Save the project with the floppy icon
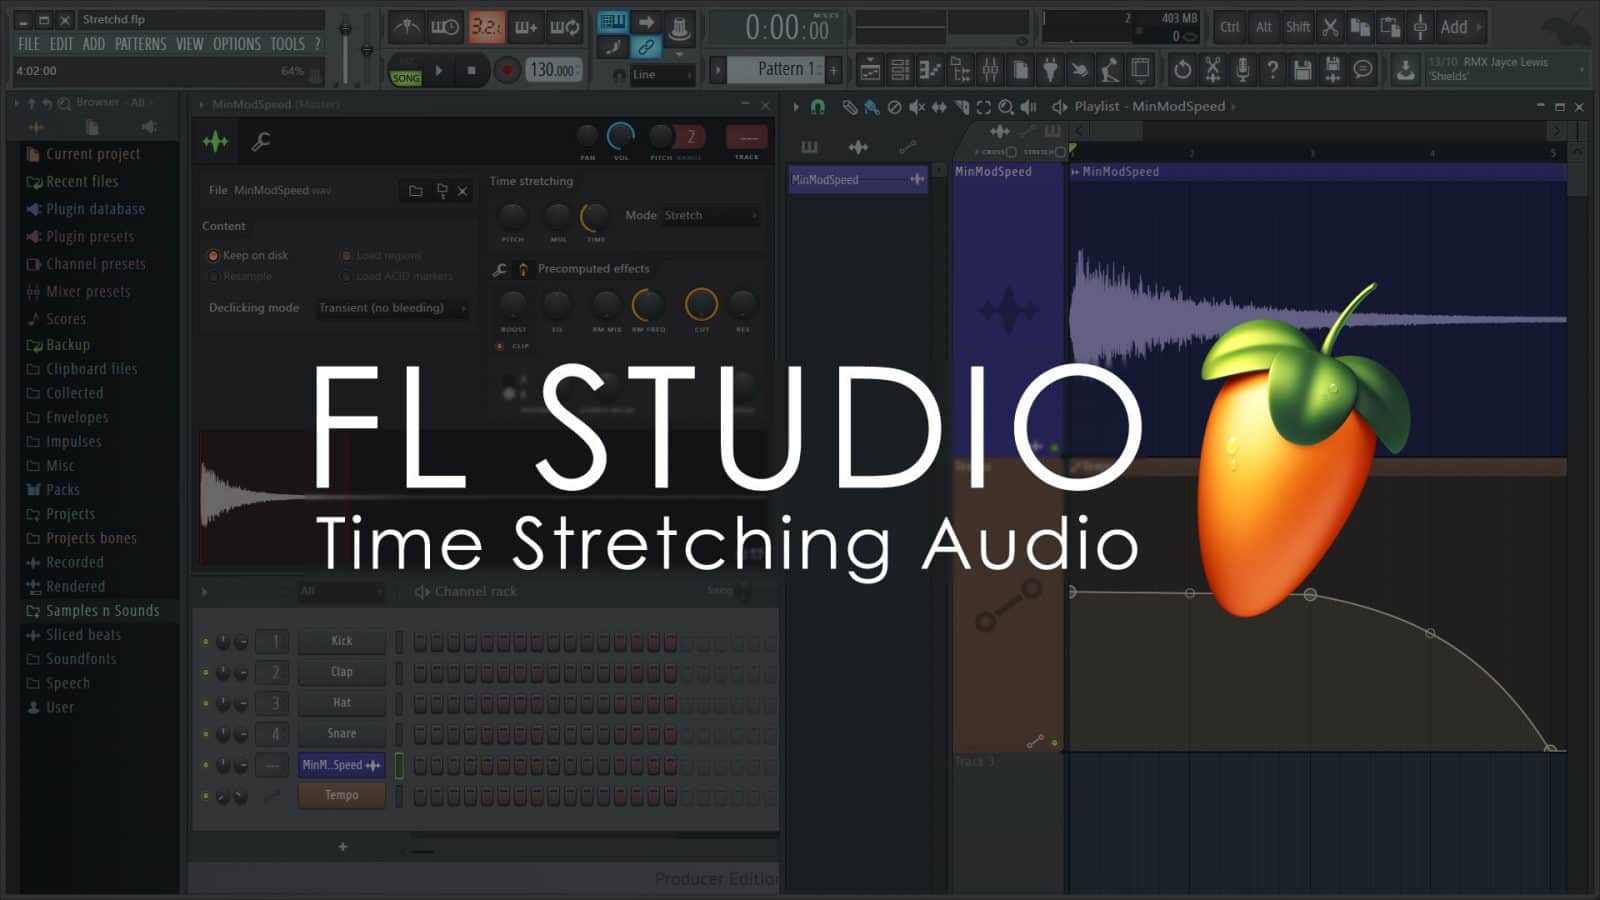1600x900 pixels. [1302, 69]
